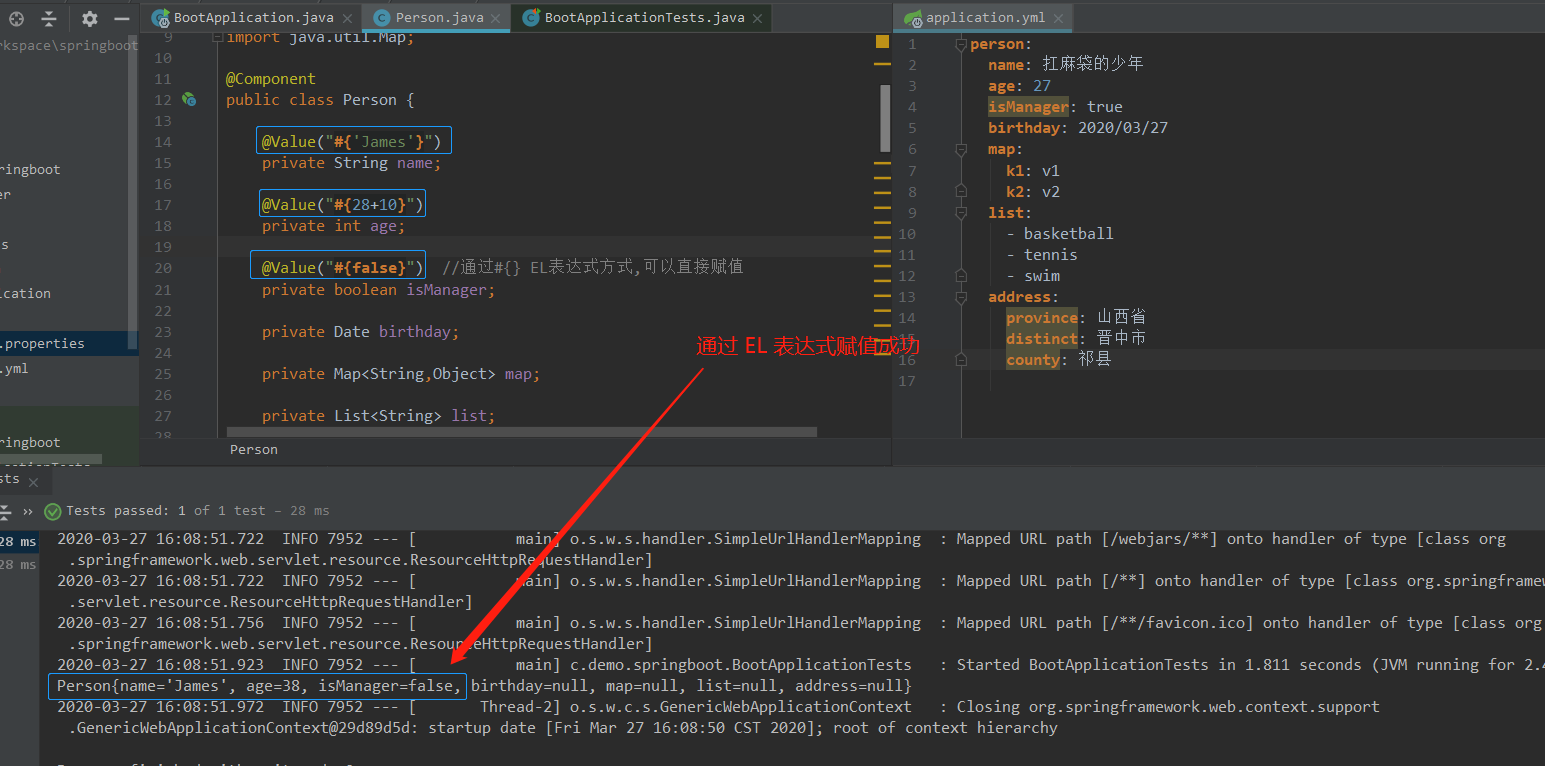This screenshot has width=1545, height=766.
Task: Click the 'private List<String> list;' line
Action: (x=378, y=416)
